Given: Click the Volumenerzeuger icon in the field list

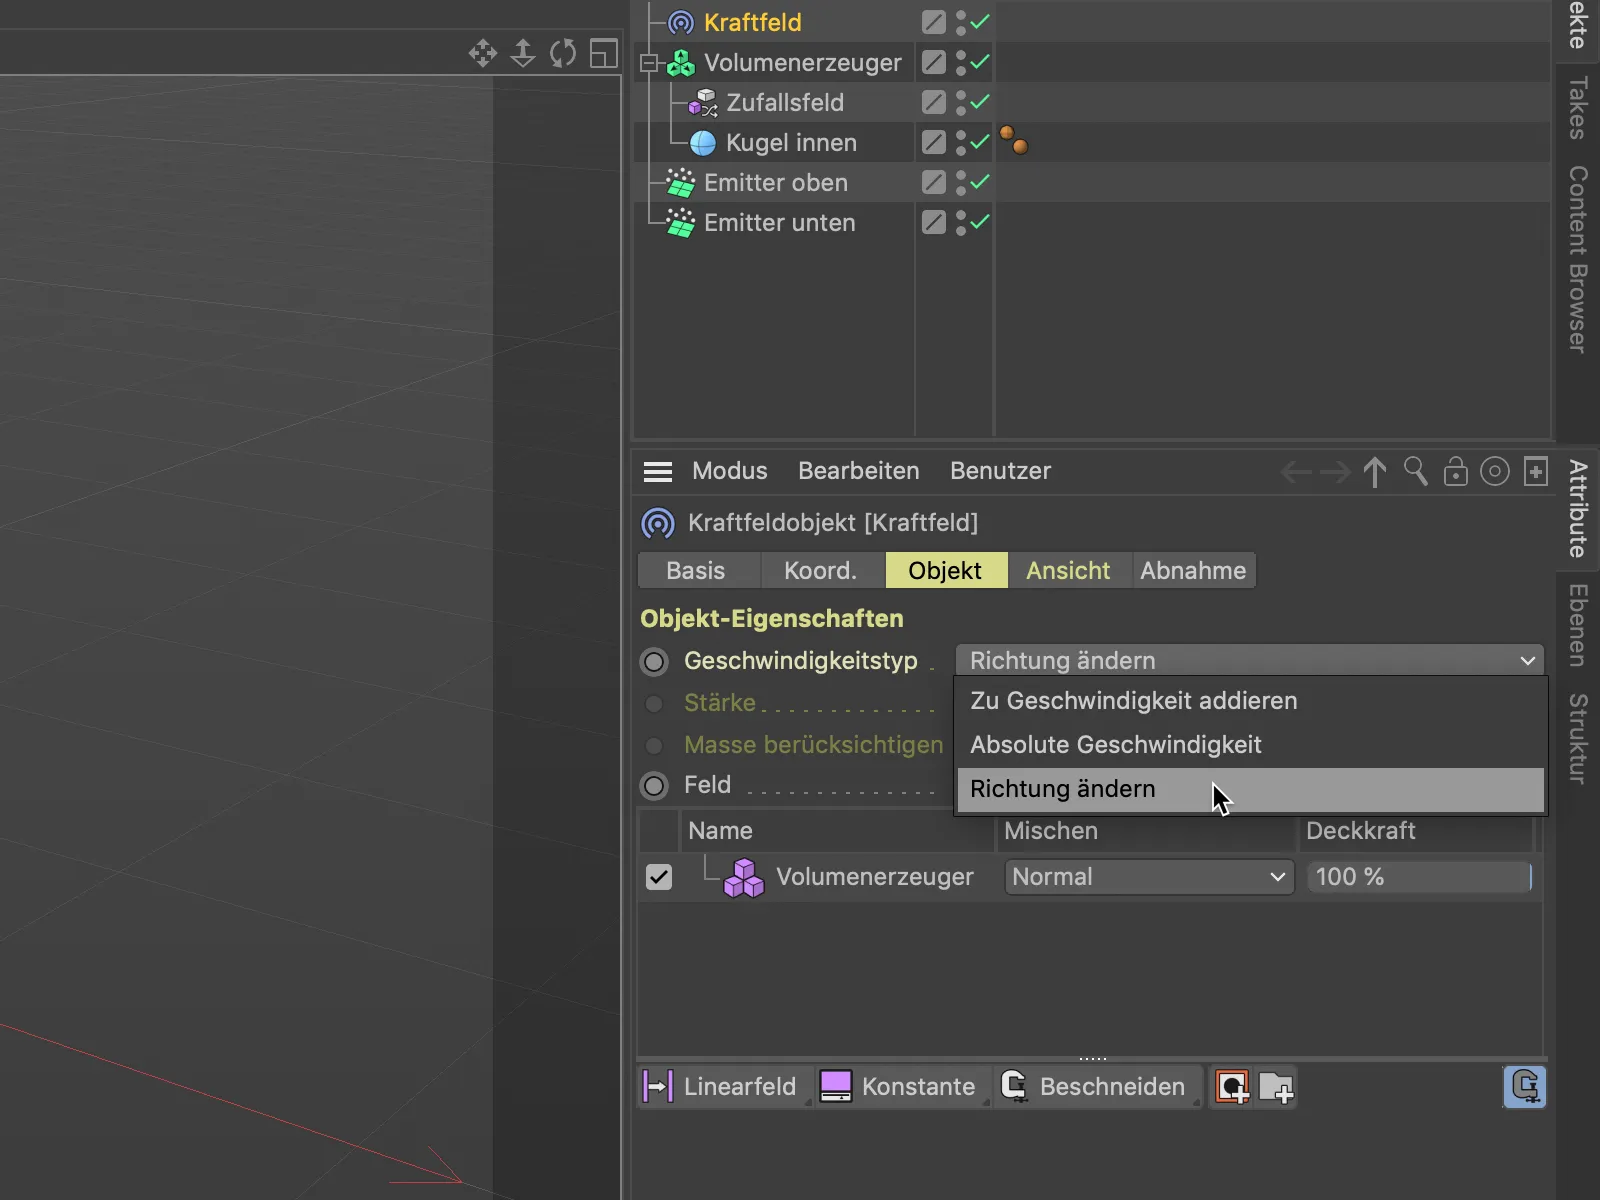Looking at the screenshot, I should click(744, 877).
